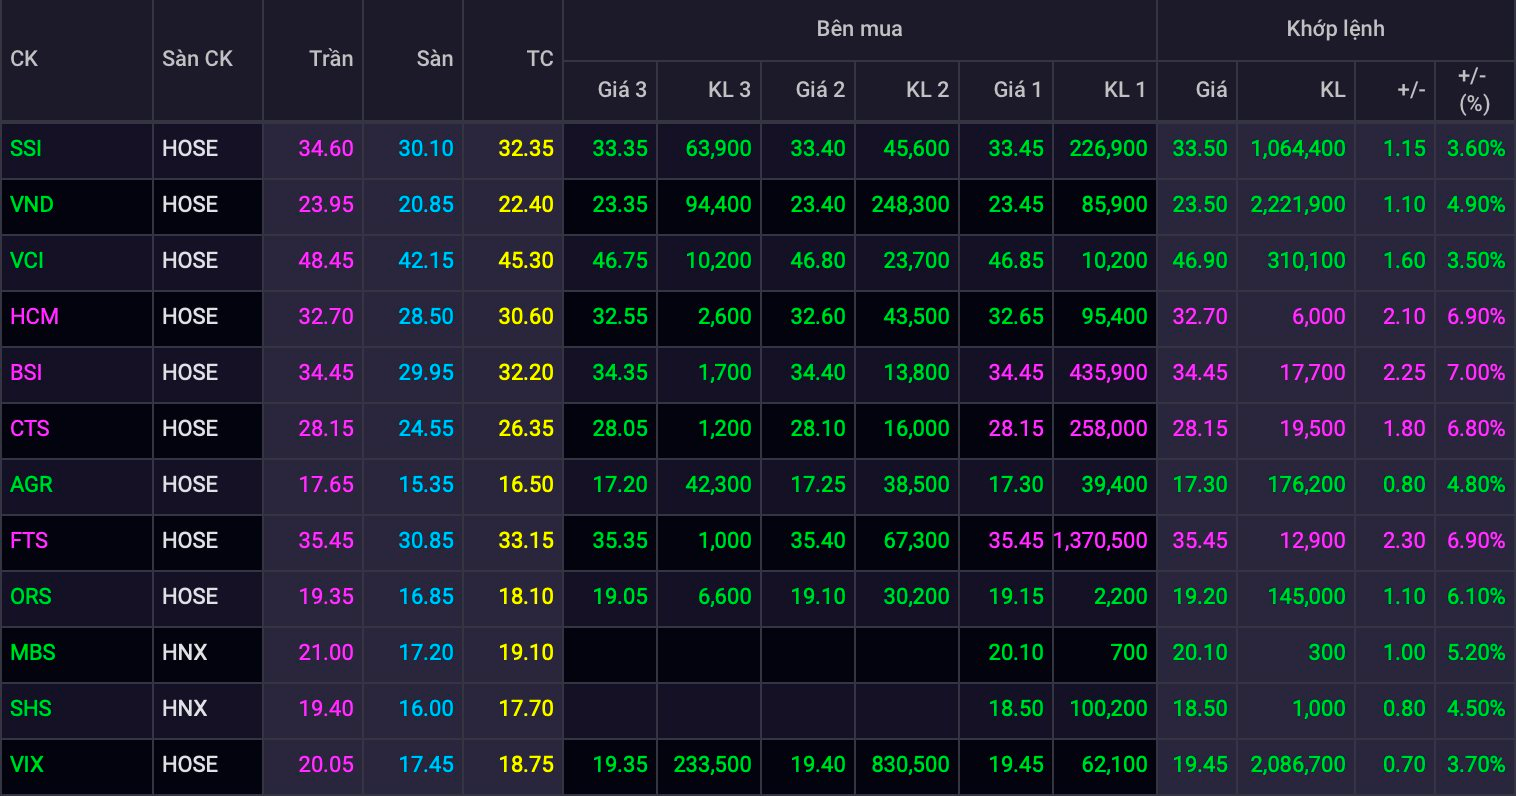The image size is (1516, 796).
Task: Click BSI percent change 7.00%
Action: pyautogui.click(x=1476, y=373)
